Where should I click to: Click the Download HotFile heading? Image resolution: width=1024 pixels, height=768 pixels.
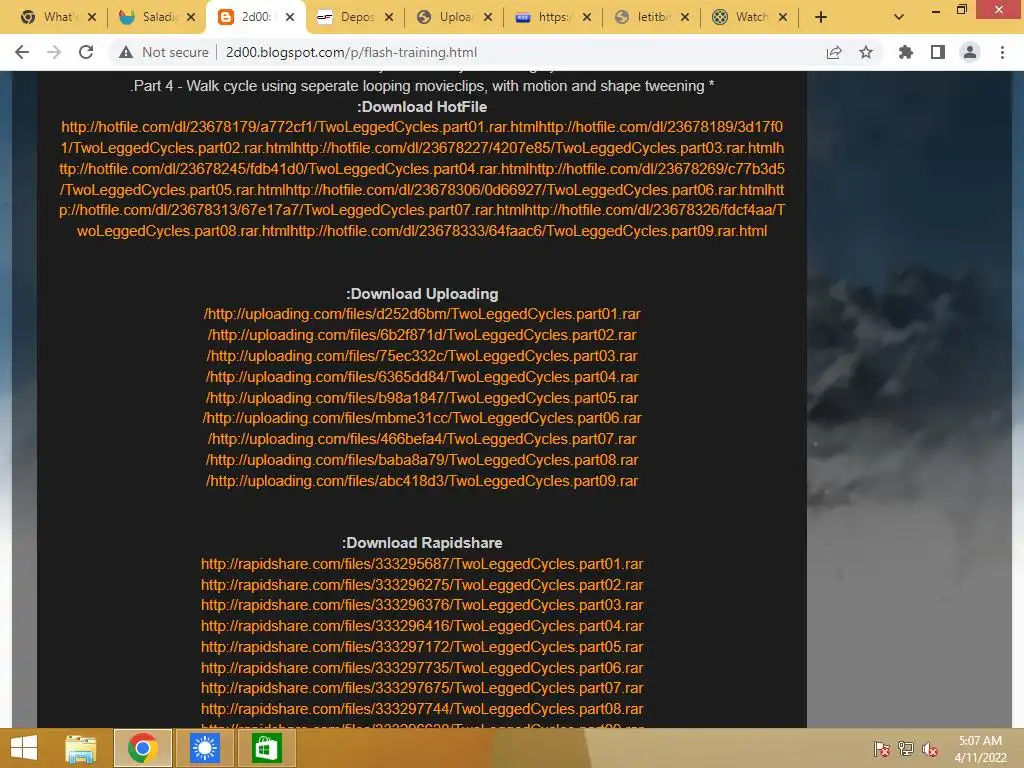[422, 106]
